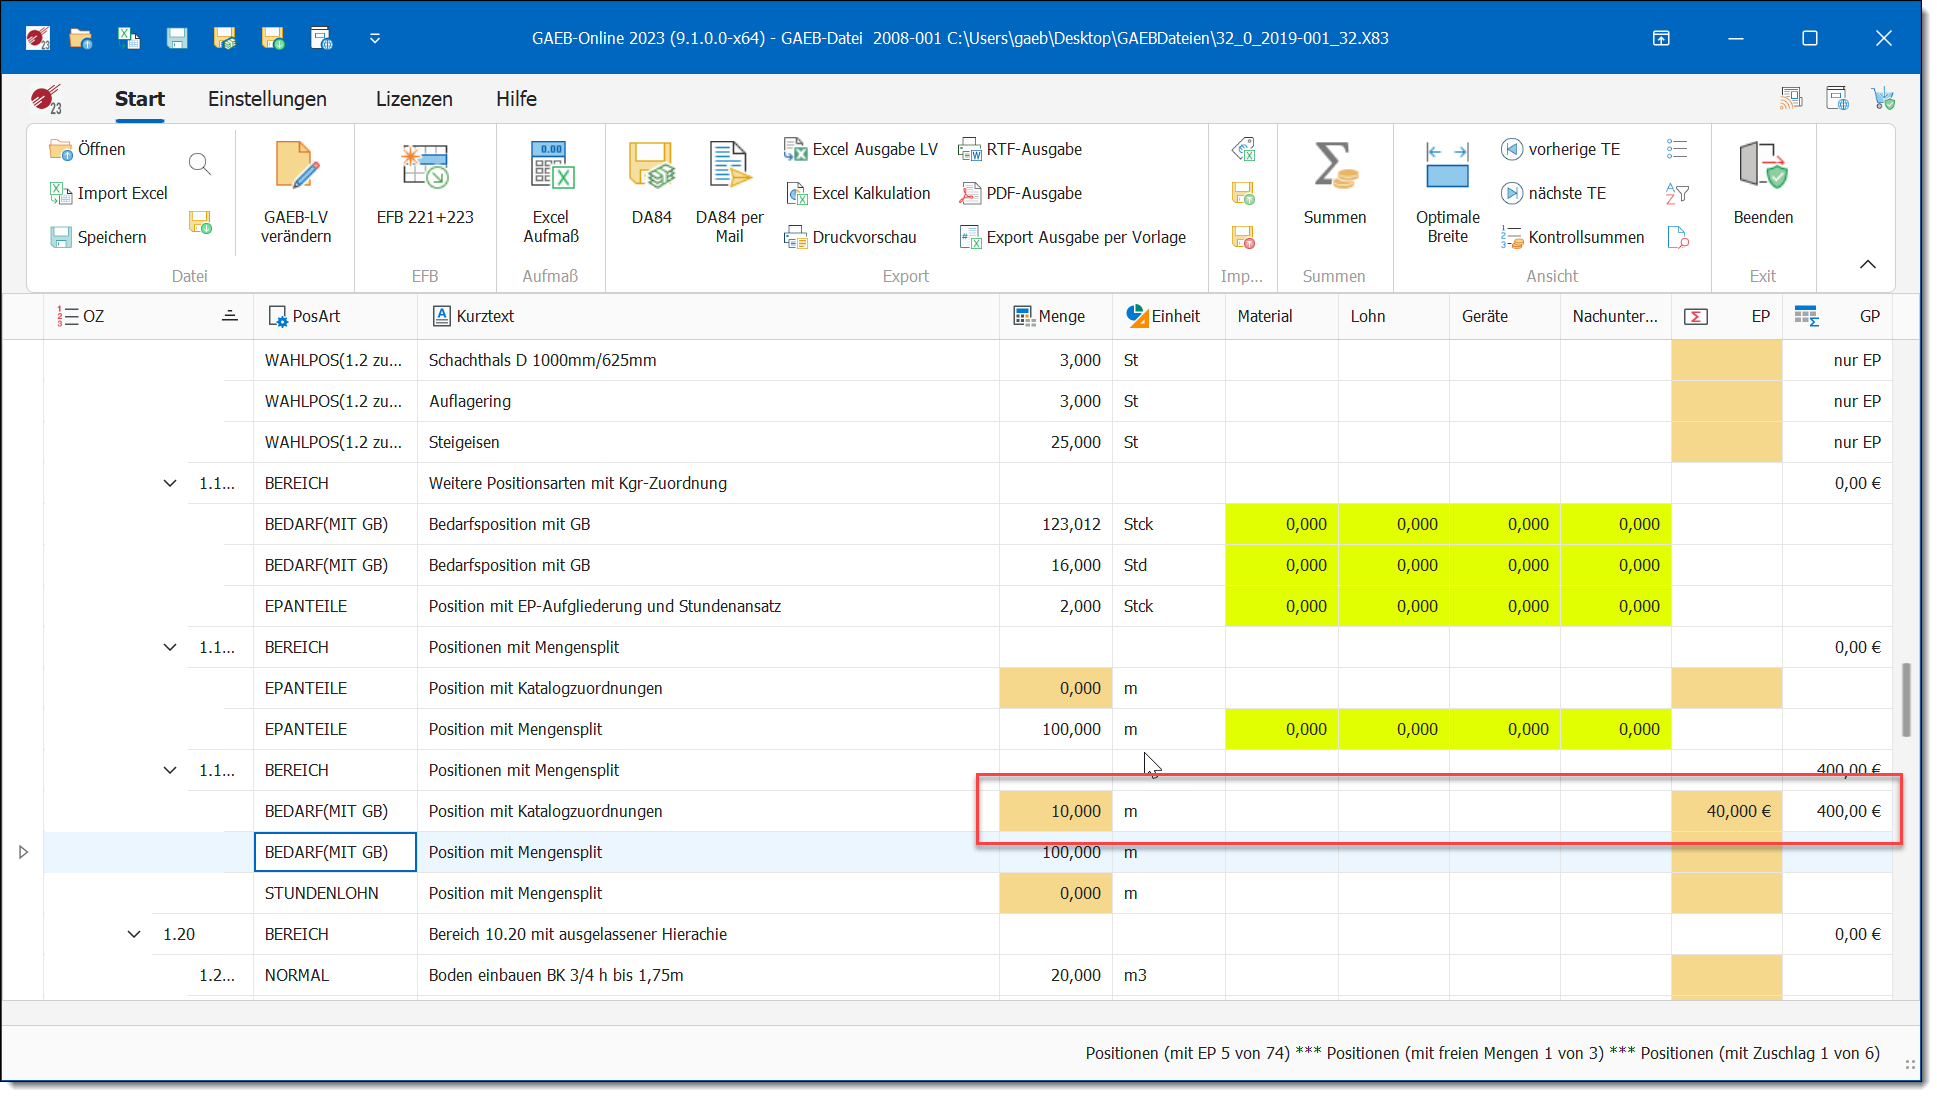Open the EFB 221+223 tool
The width and height of the screenshot is (1937, 1097).
[x=425, y=167]
